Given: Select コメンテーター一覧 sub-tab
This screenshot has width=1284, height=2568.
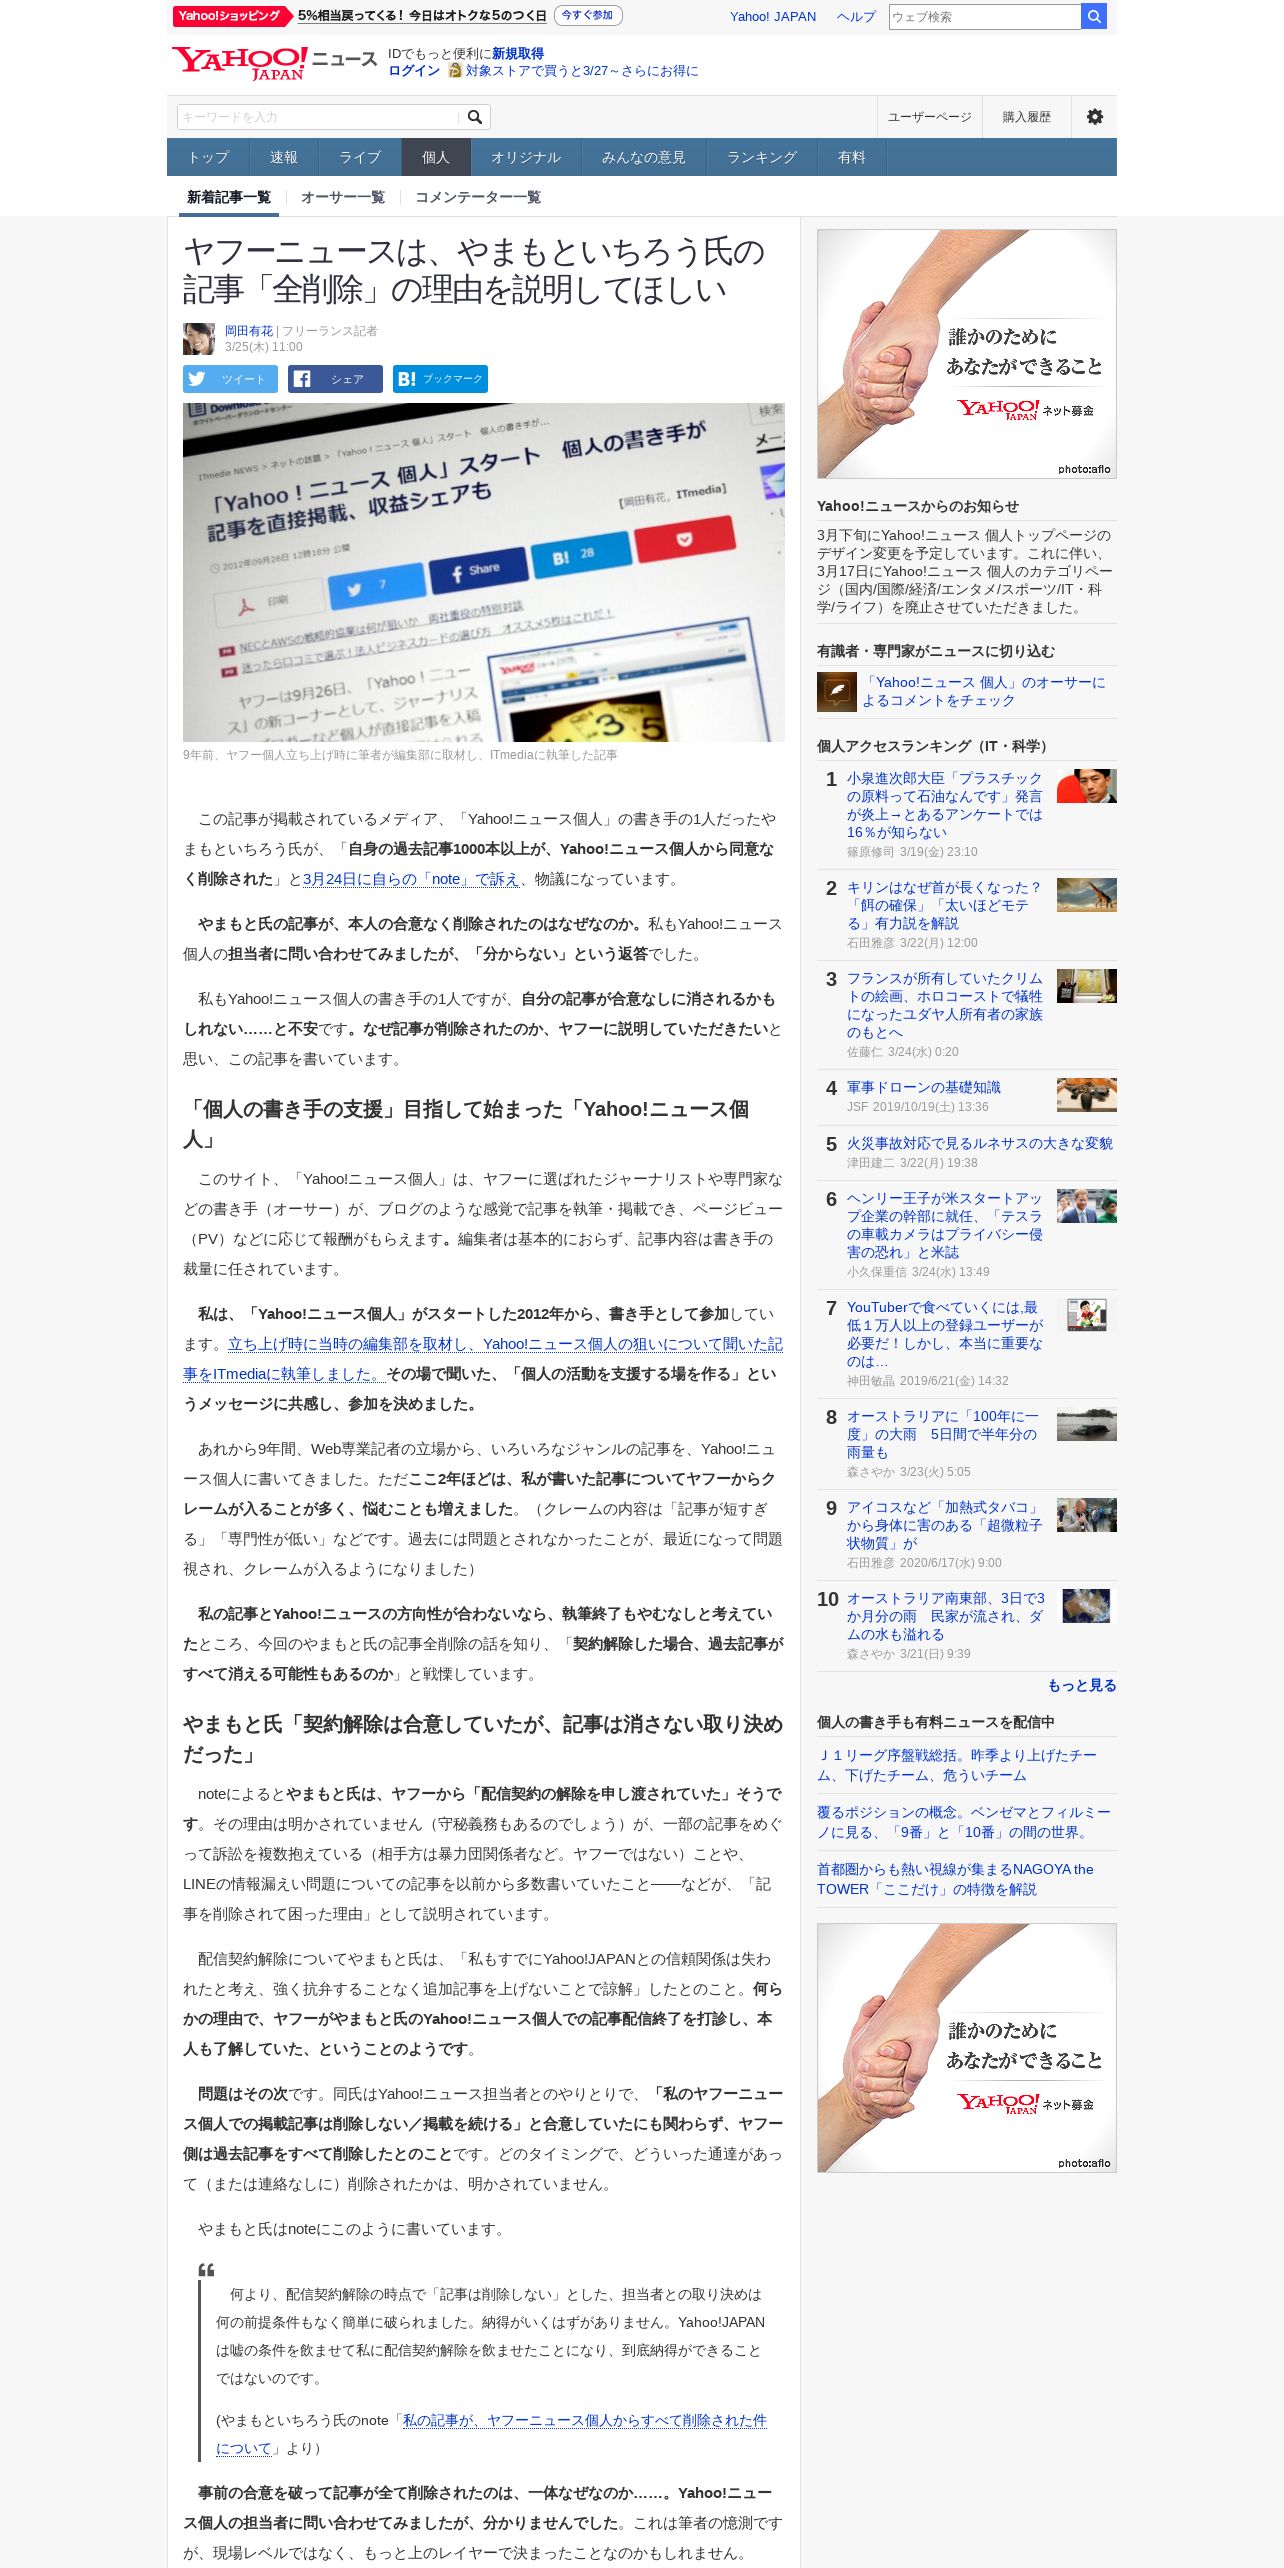Looking at the screenshot, I should point(478,197).
